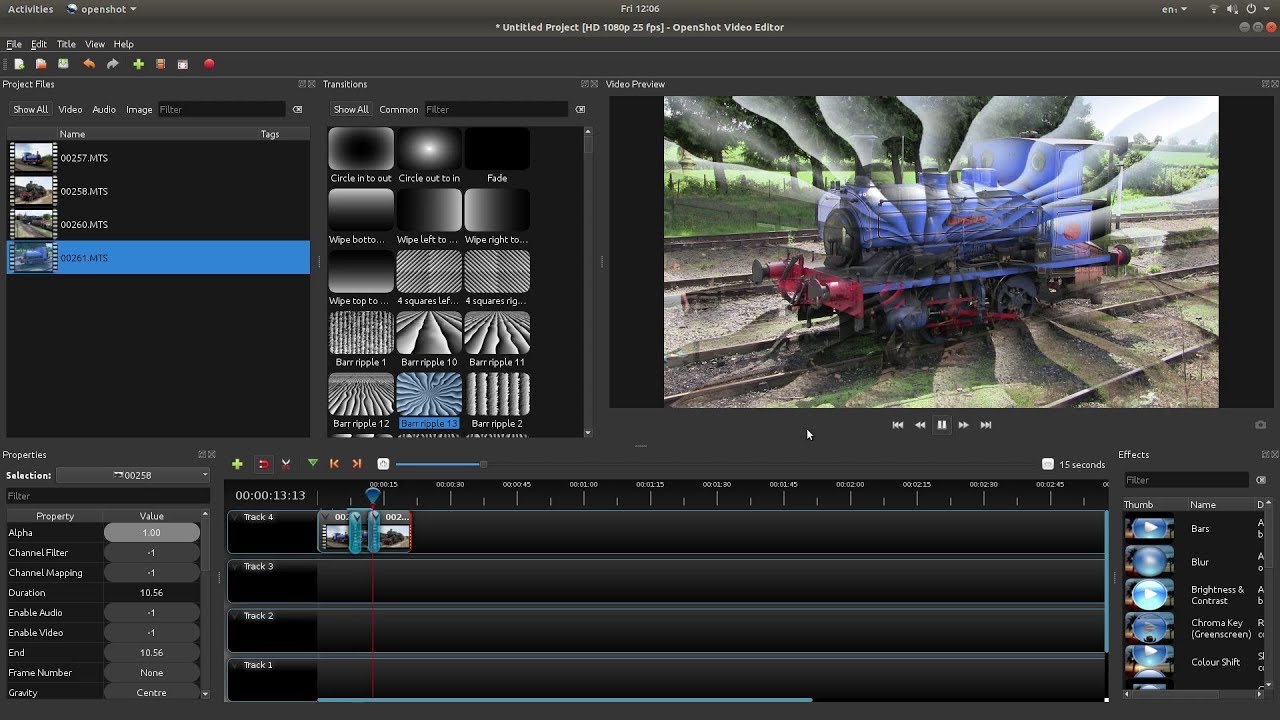Open the Selection dropdown showing 00258

pos(133,475)
